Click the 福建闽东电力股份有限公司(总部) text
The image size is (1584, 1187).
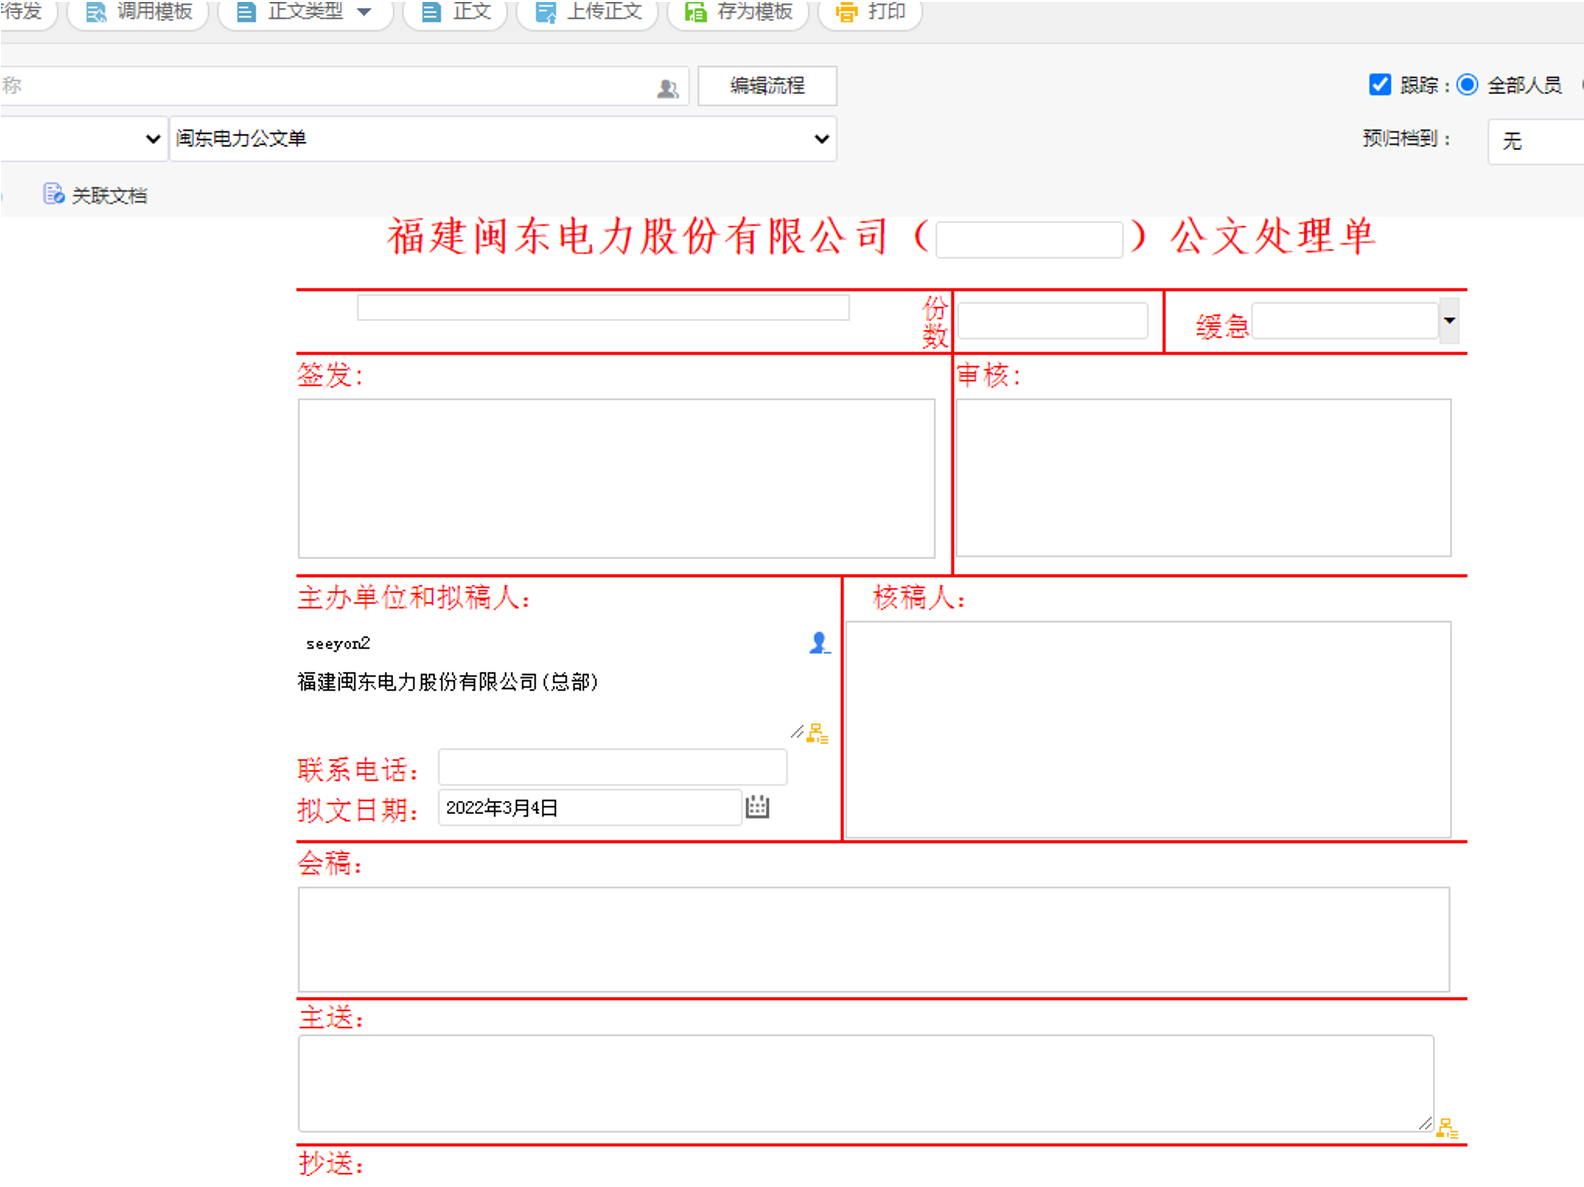tap(448, 682)
